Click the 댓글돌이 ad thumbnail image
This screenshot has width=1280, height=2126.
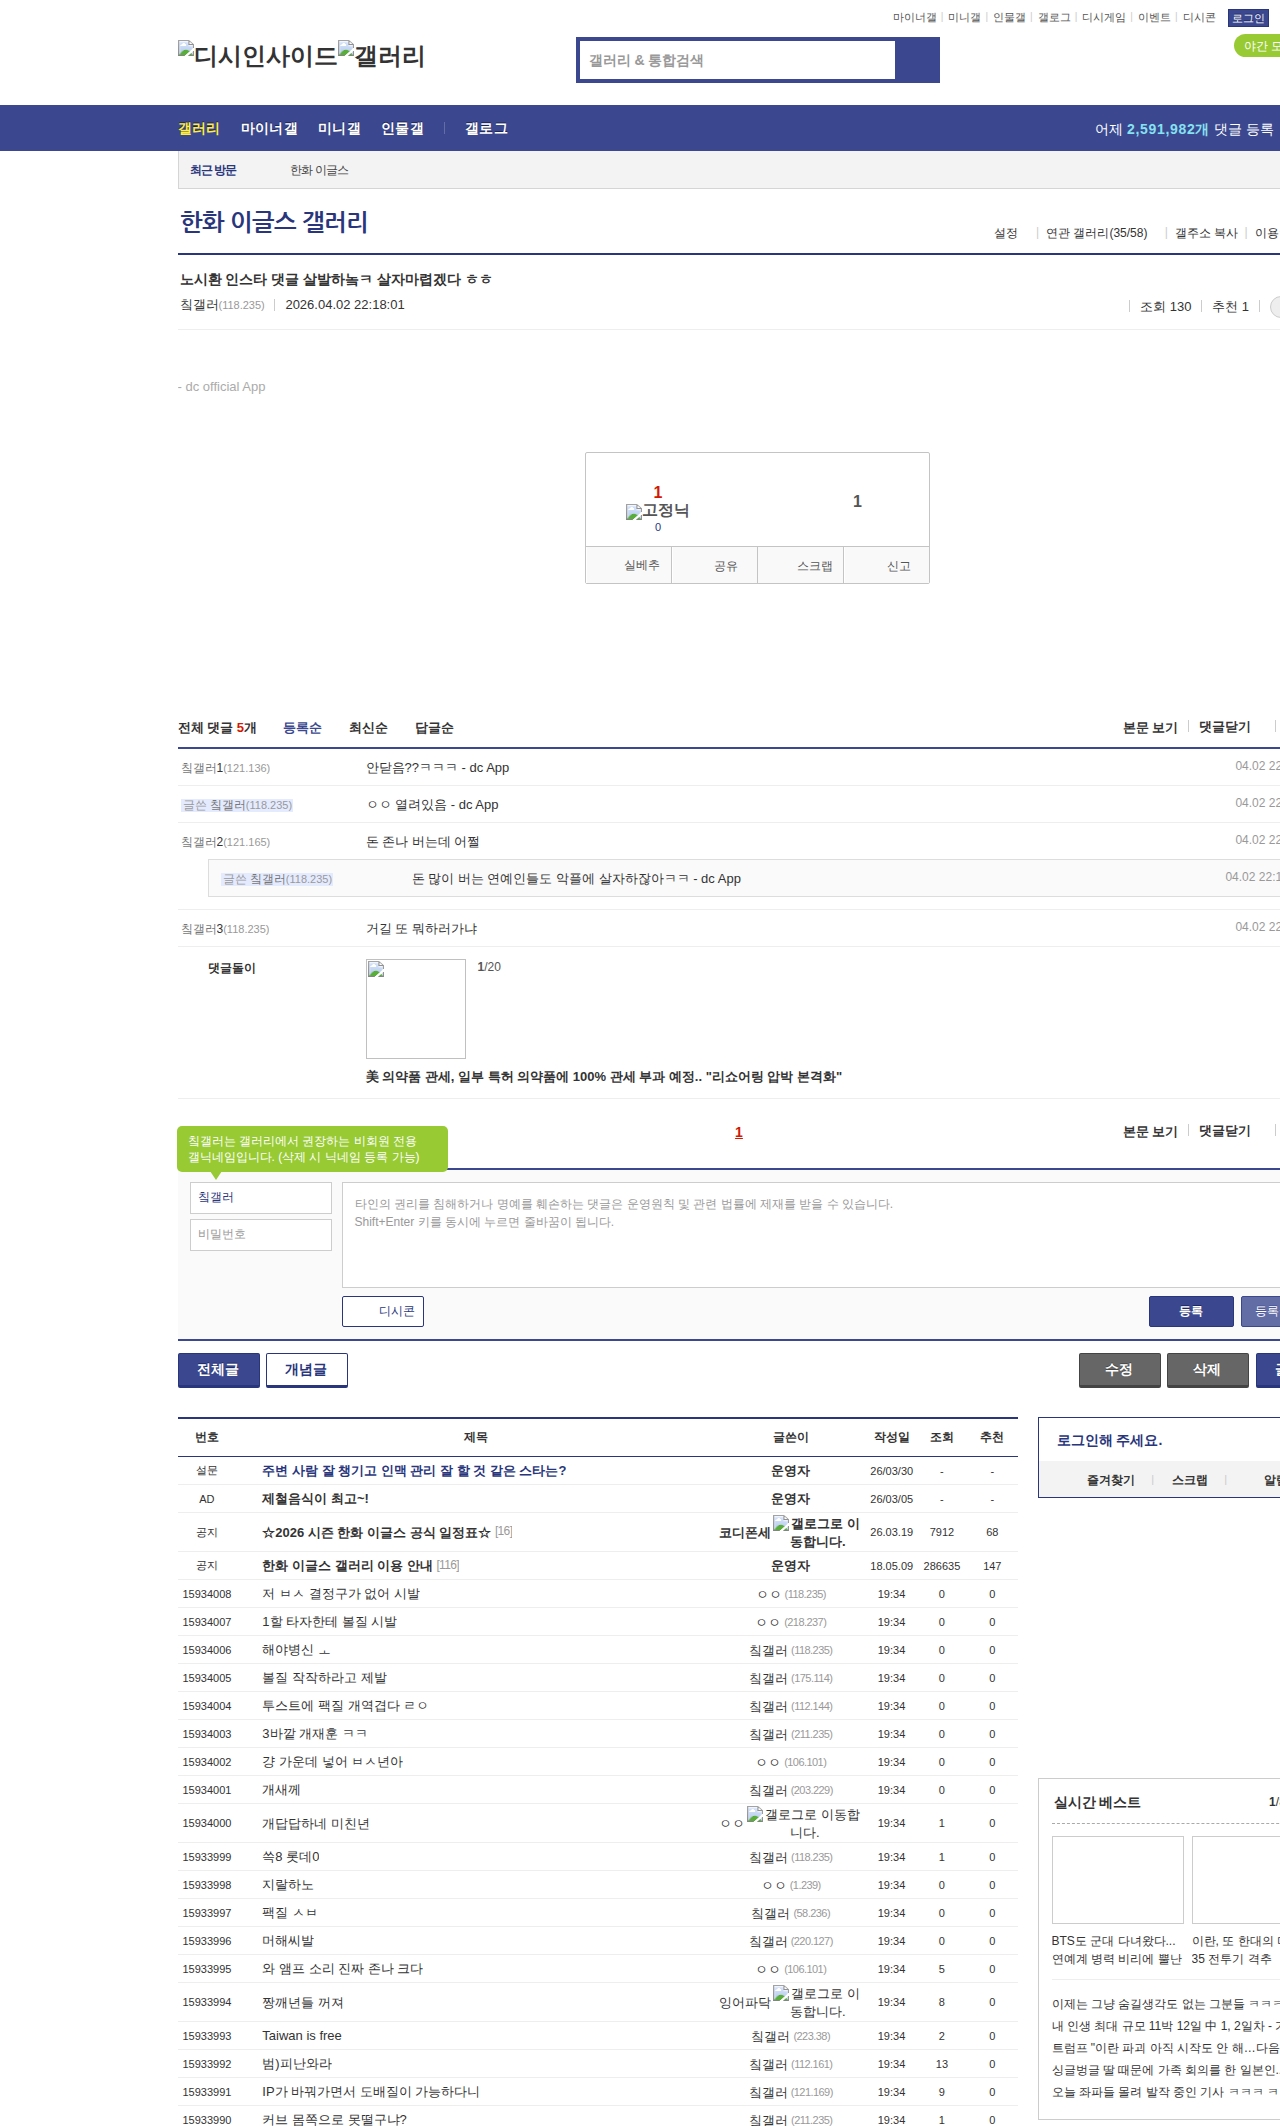tap(416, 1008)
